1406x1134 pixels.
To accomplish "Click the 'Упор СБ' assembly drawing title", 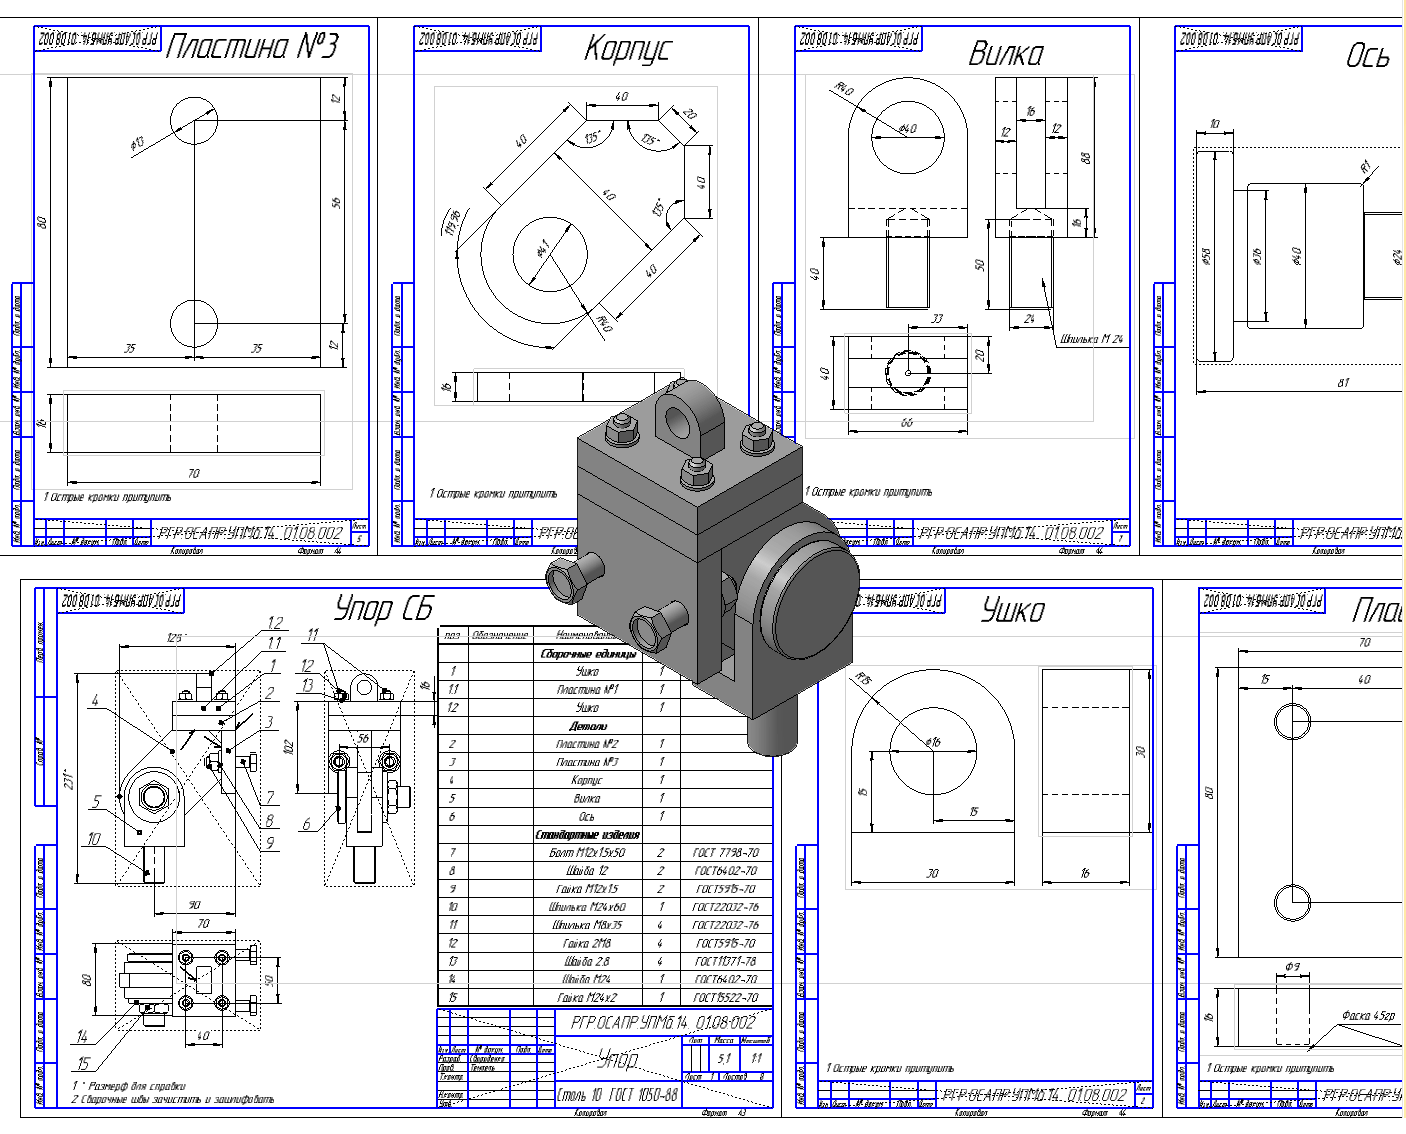I will tap(384, 607).
